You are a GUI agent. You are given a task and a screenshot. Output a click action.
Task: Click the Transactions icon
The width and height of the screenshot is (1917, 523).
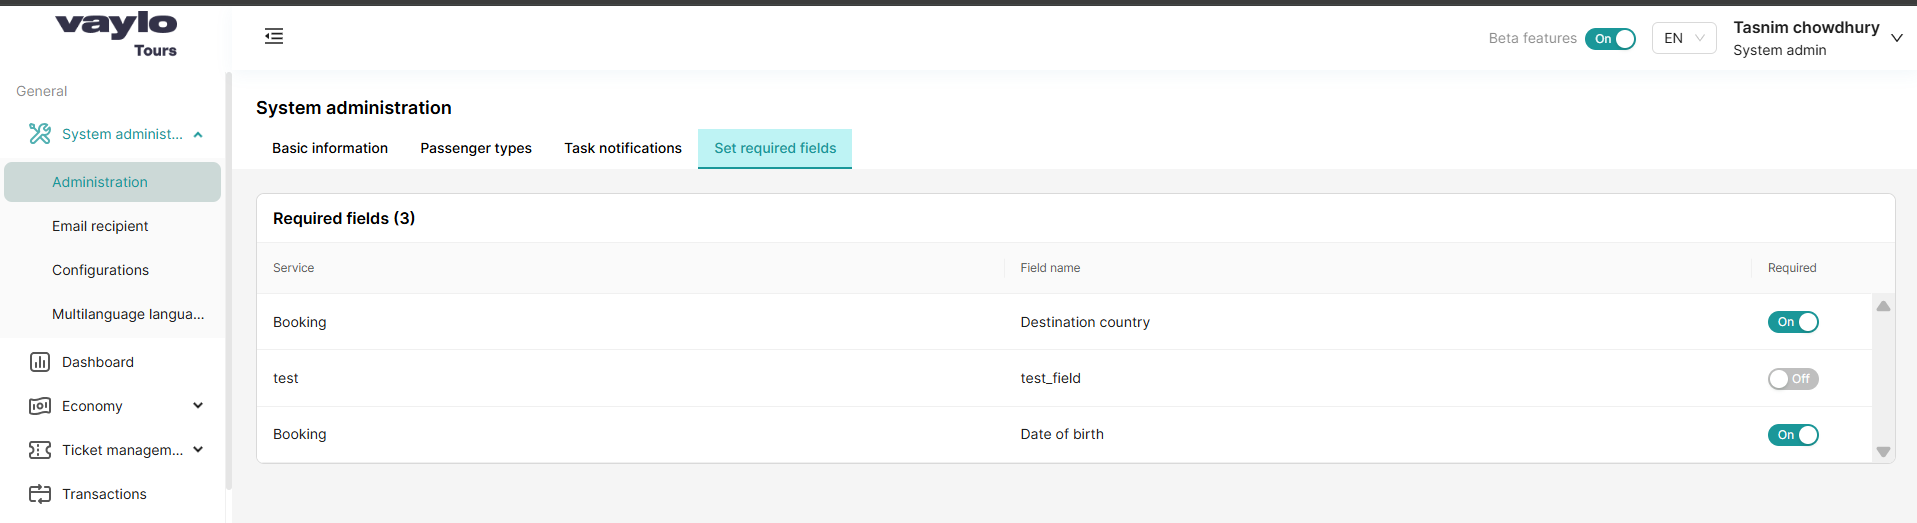point(40,494)
